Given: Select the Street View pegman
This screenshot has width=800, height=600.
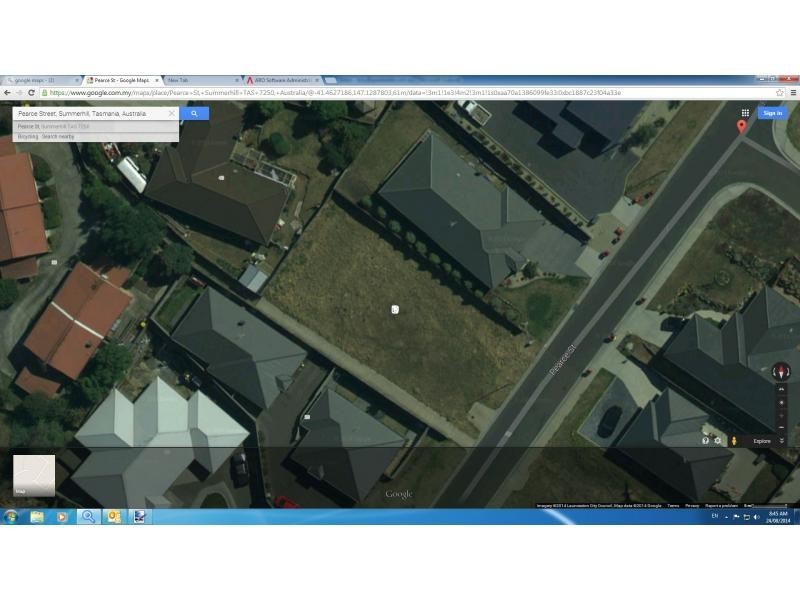Looking at the screenshot, I should pos(734,441).
